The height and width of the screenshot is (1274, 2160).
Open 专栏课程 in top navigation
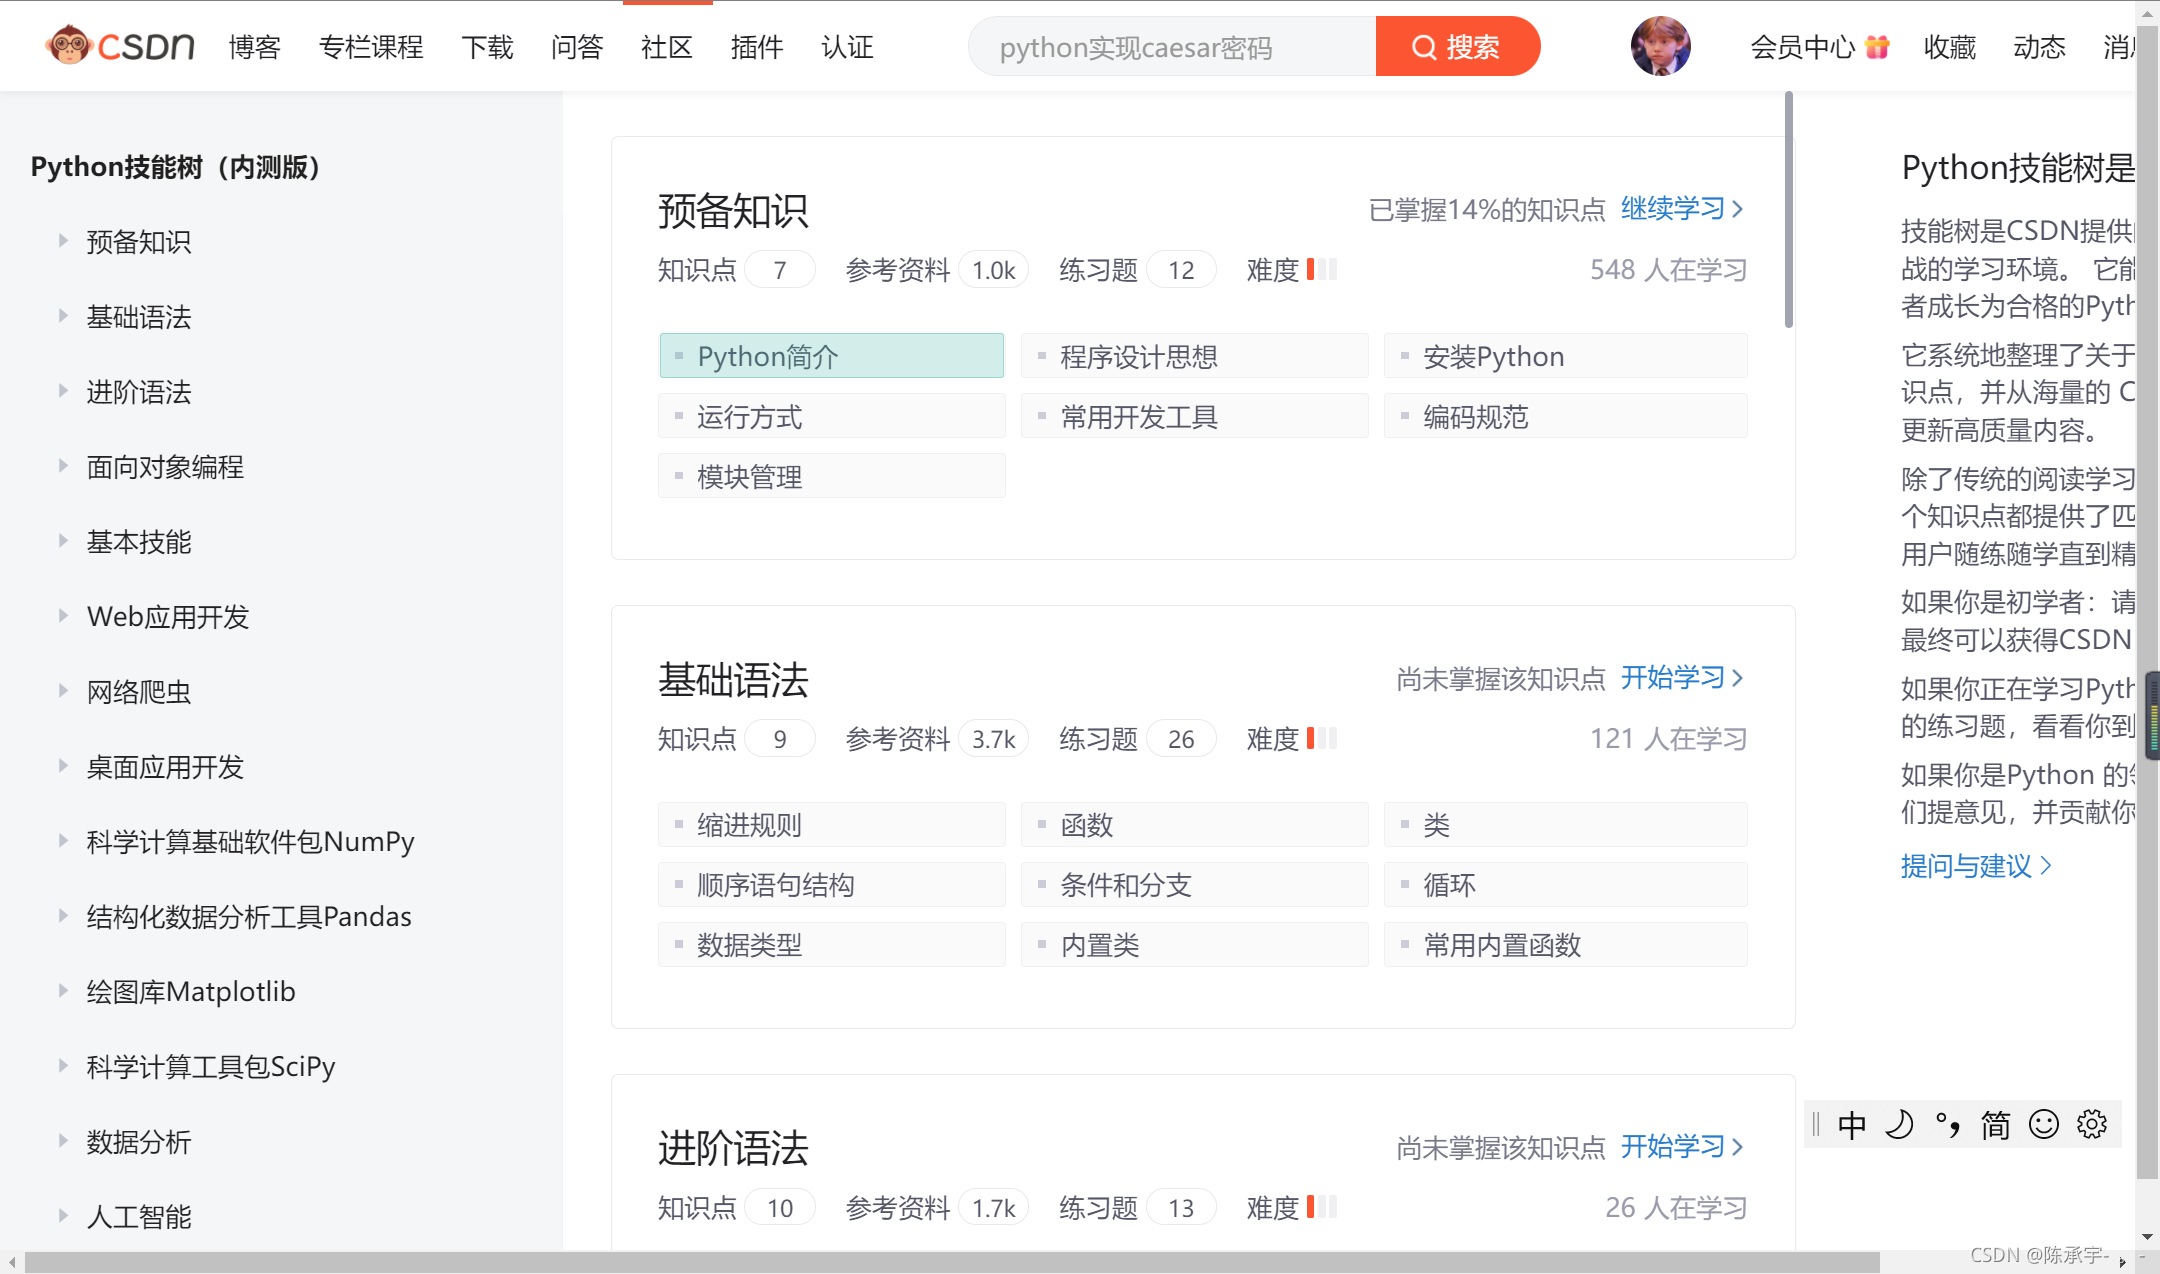coord(371,47)
